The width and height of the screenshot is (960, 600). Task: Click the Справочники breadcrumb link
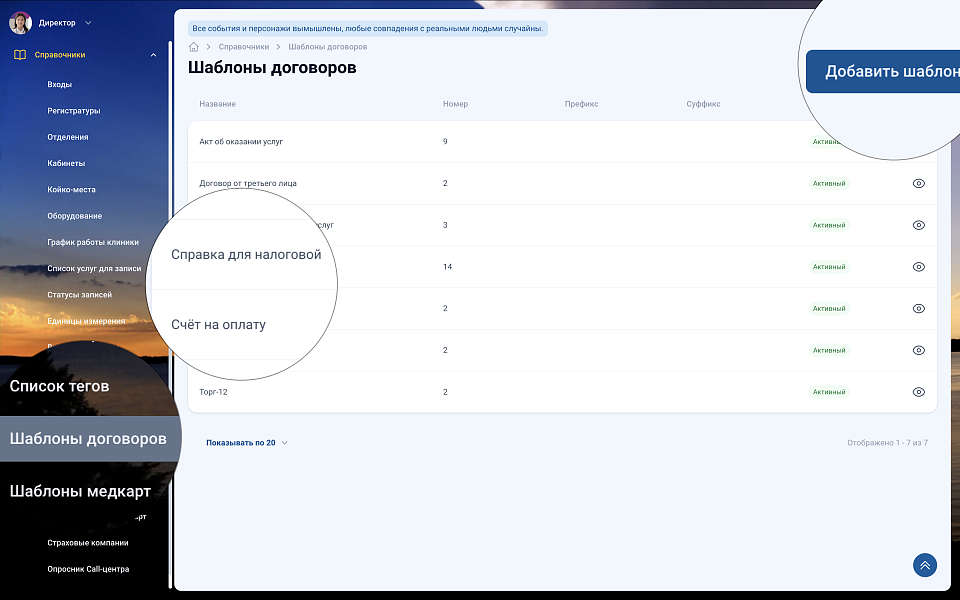click(x=245, y=47)
